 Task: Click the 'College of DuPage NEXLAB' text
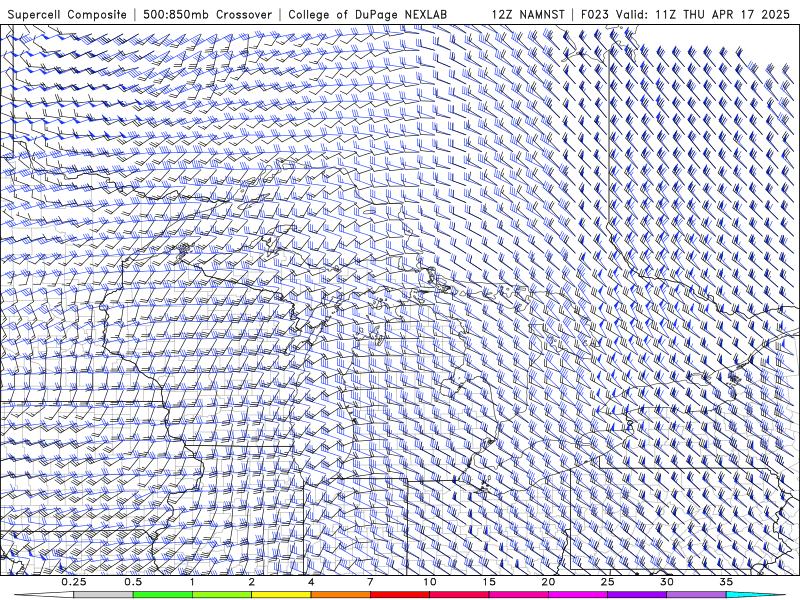(367, 14)
